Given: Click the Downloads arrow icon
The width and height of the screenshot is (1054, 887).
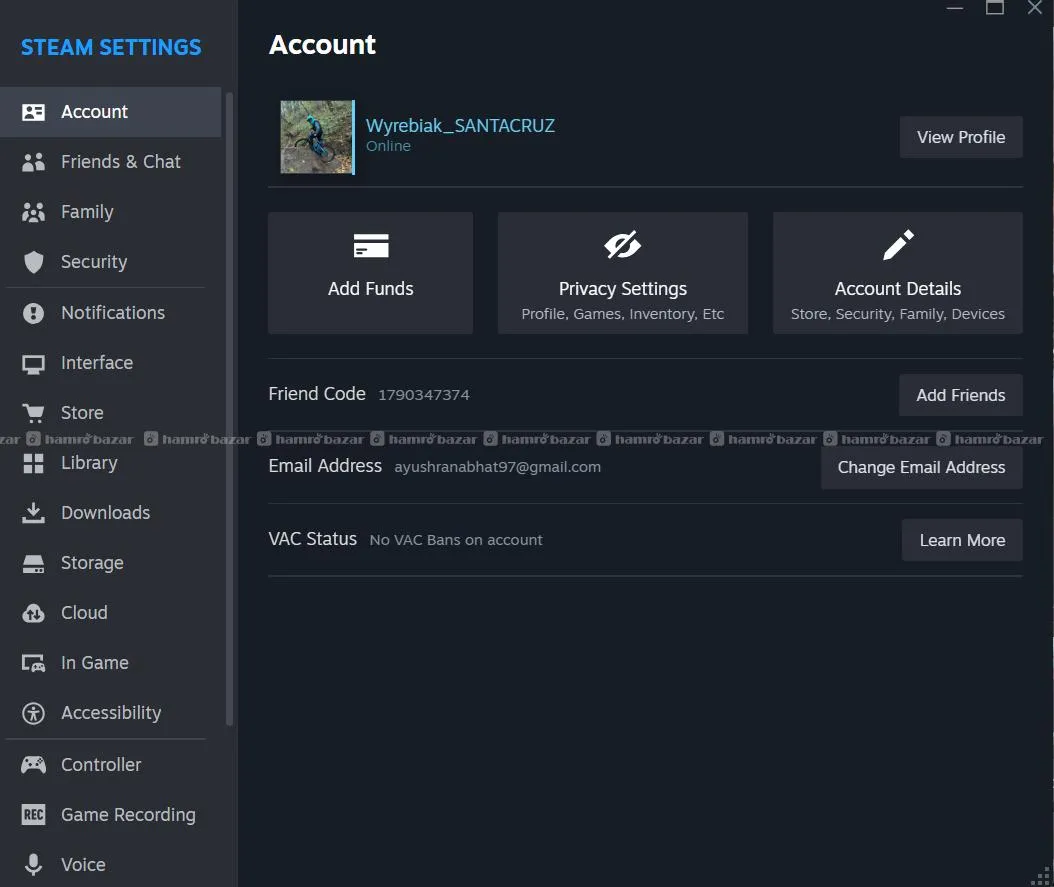Looking at the screenshot, I should (34, 513).
